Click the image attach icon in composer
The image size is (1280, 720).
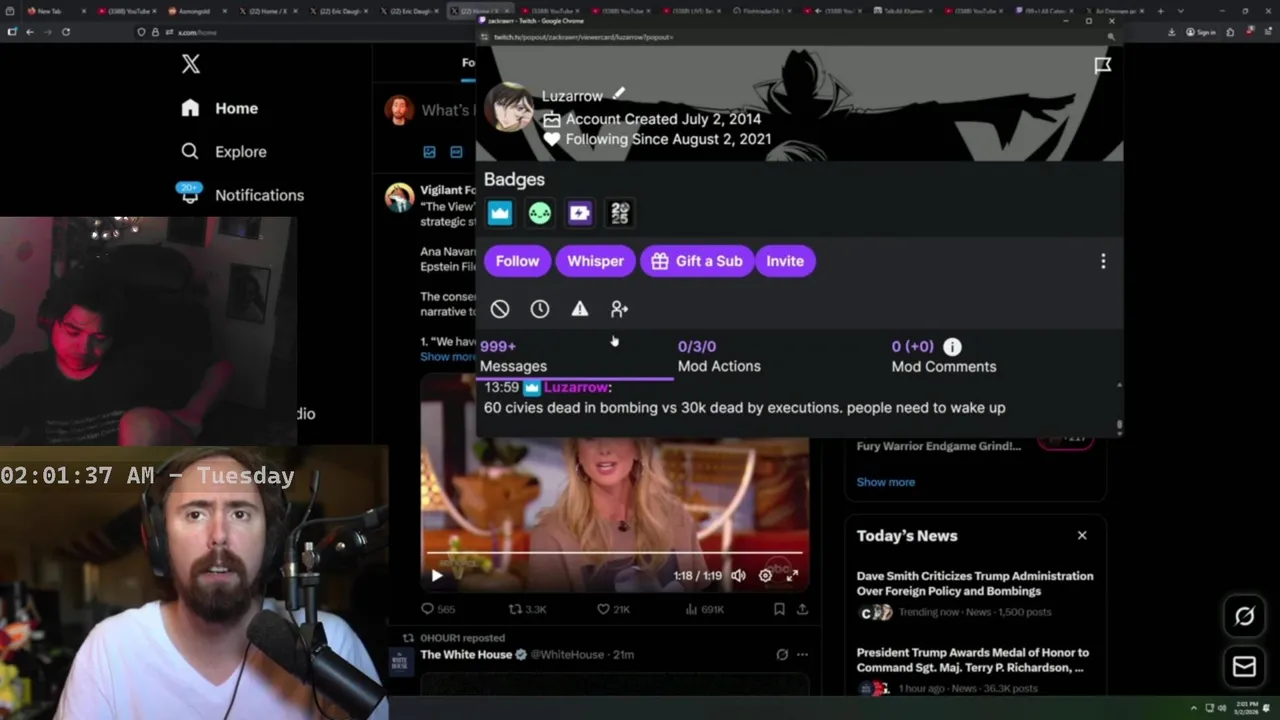pos(429,152)
